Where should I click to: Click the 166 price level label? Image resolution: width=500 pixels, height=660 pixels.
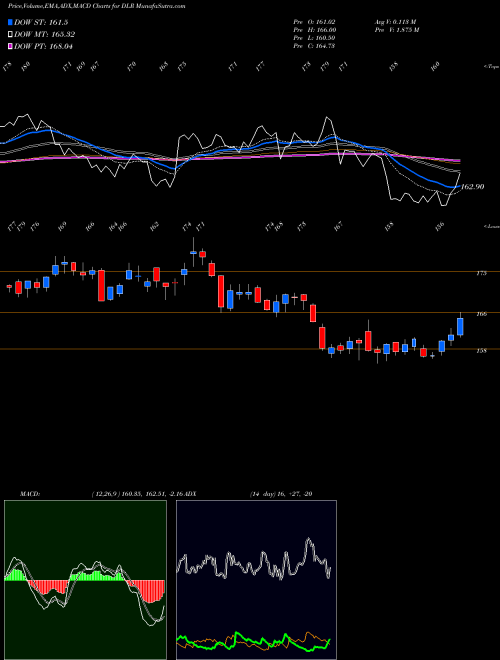481,314
